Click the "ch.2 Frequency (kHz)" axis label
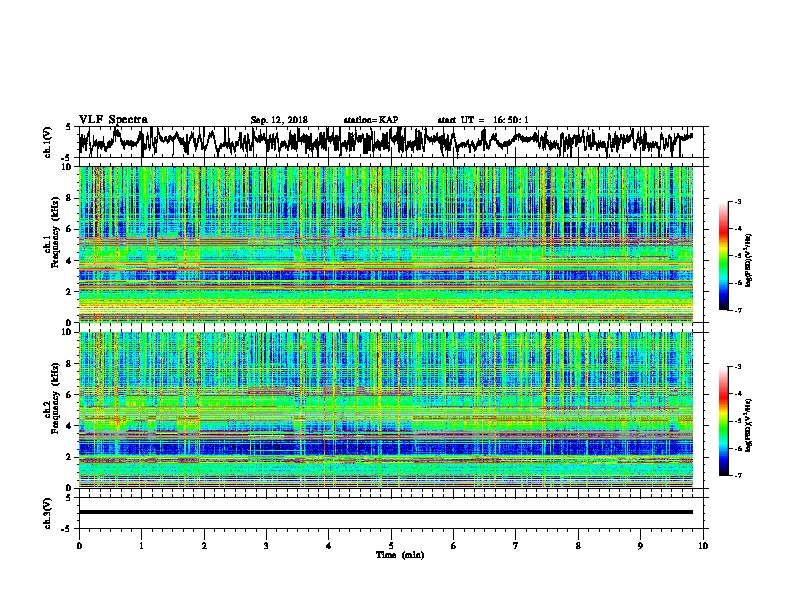 pos(51,397)
